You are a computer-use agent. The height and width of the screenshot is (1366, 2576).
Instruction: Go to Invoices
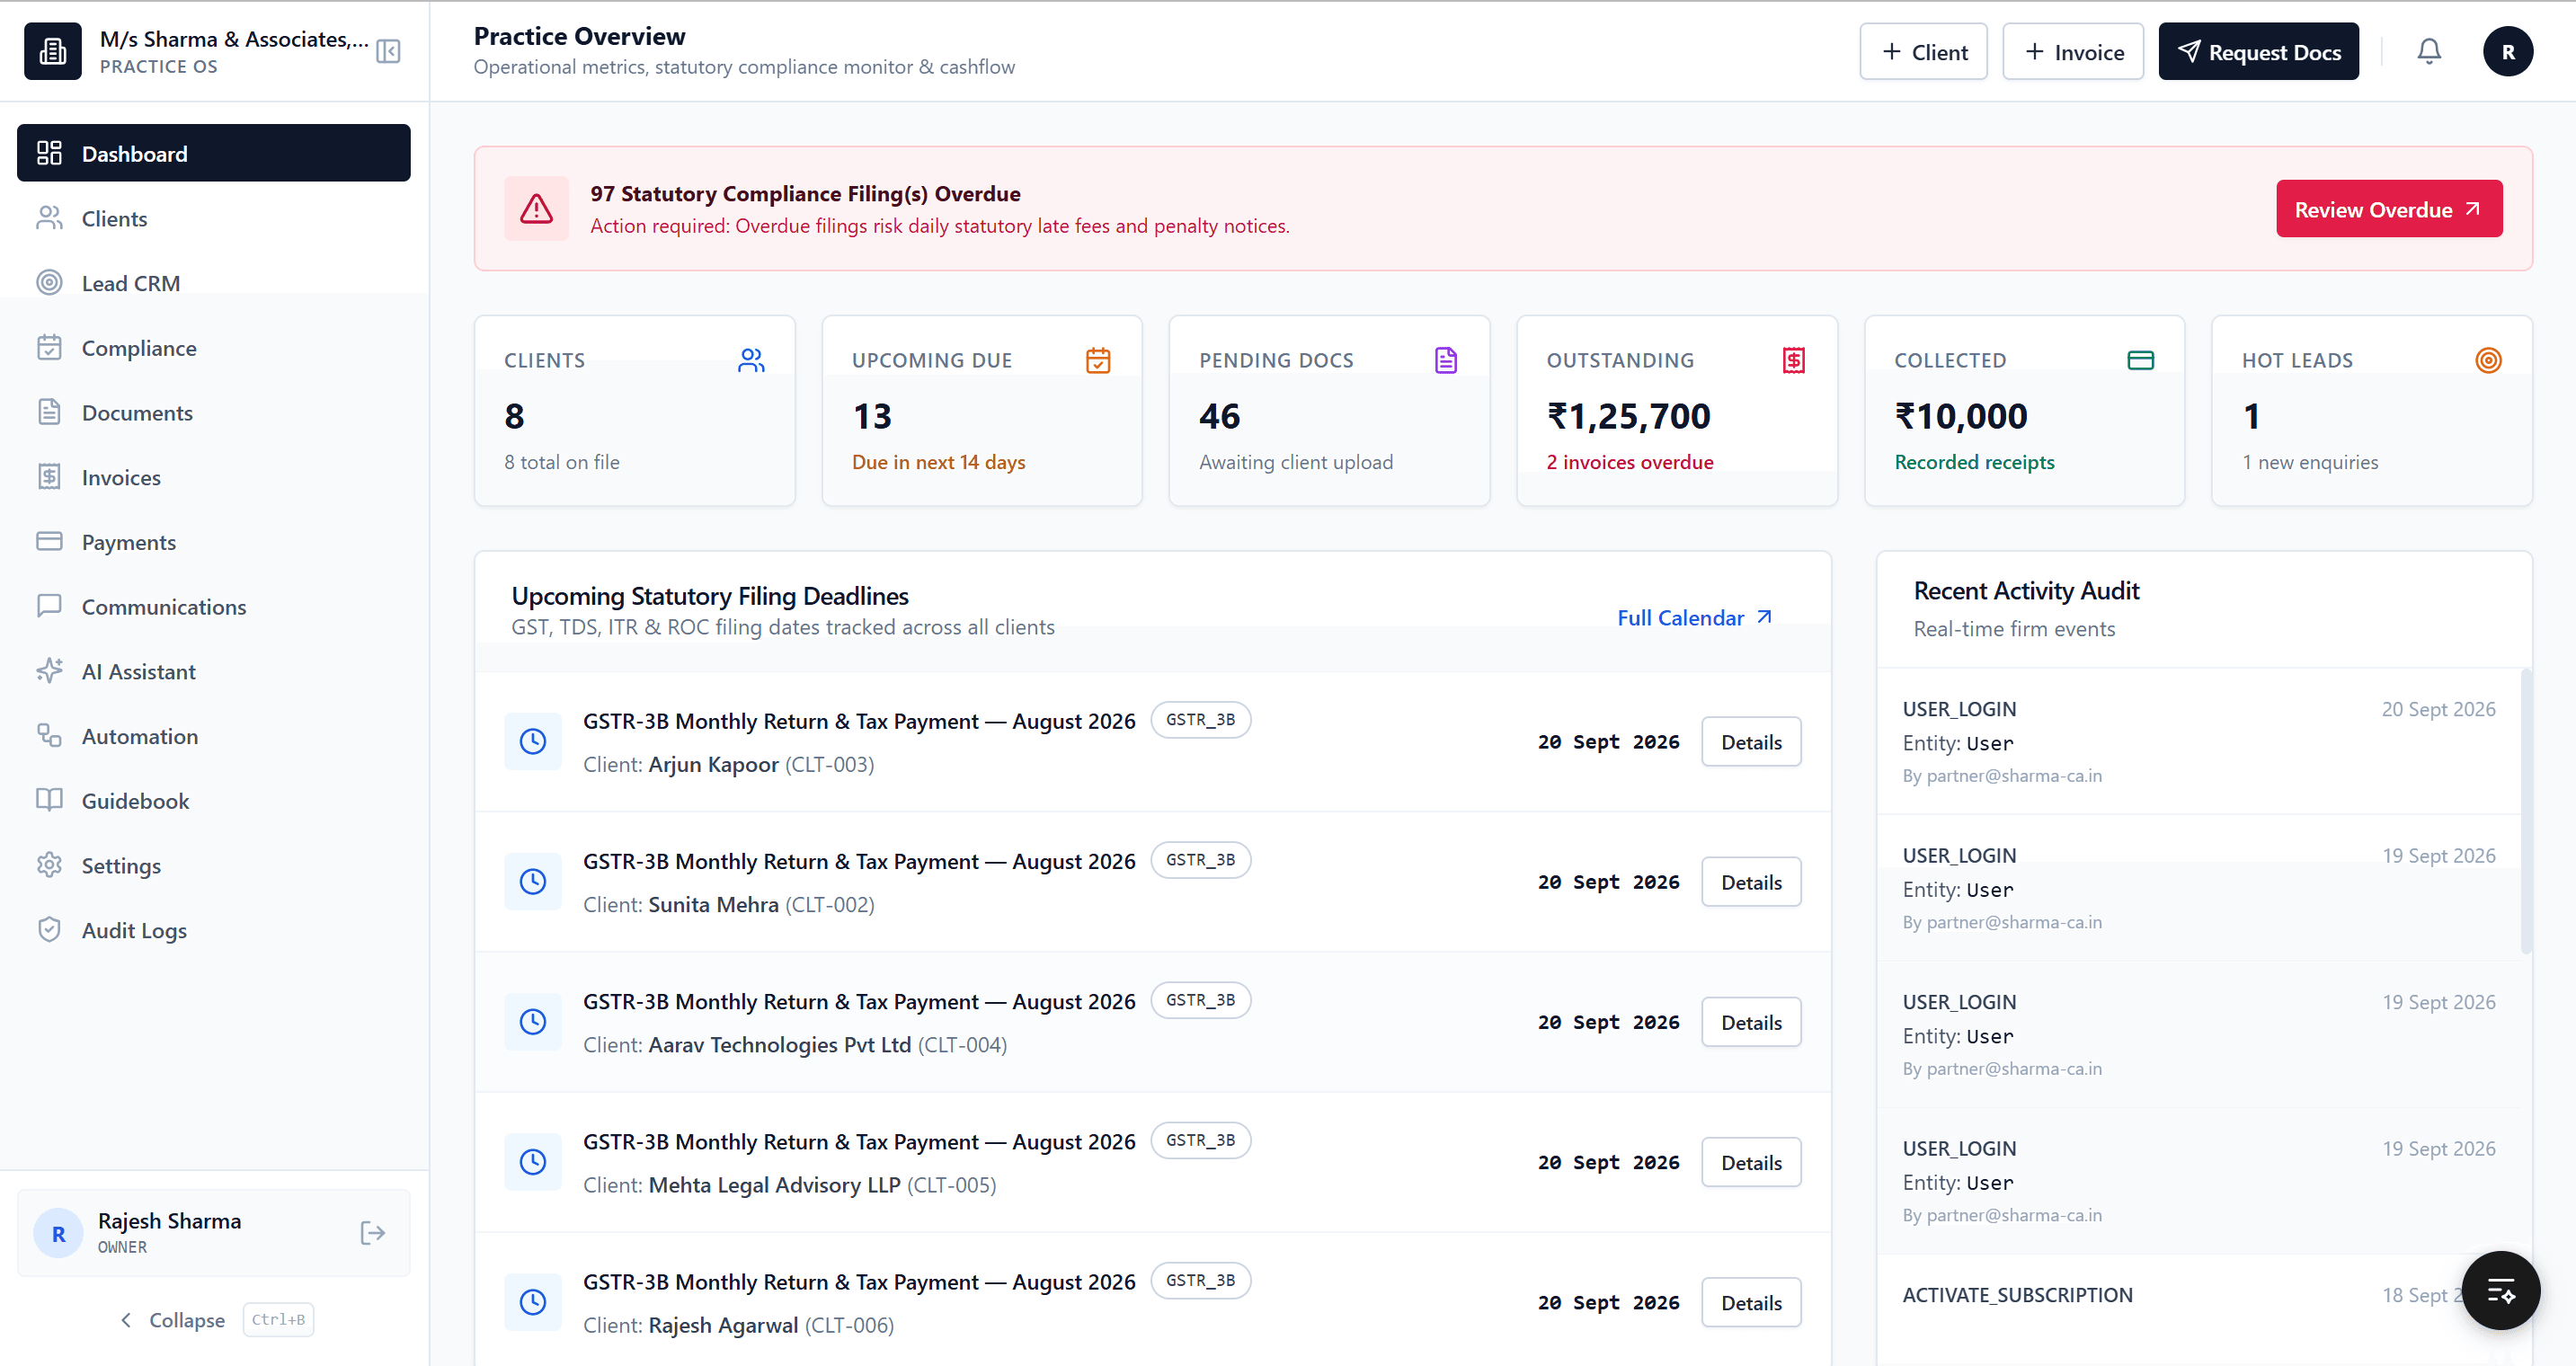pyautogui.click(x=213, y=477)
